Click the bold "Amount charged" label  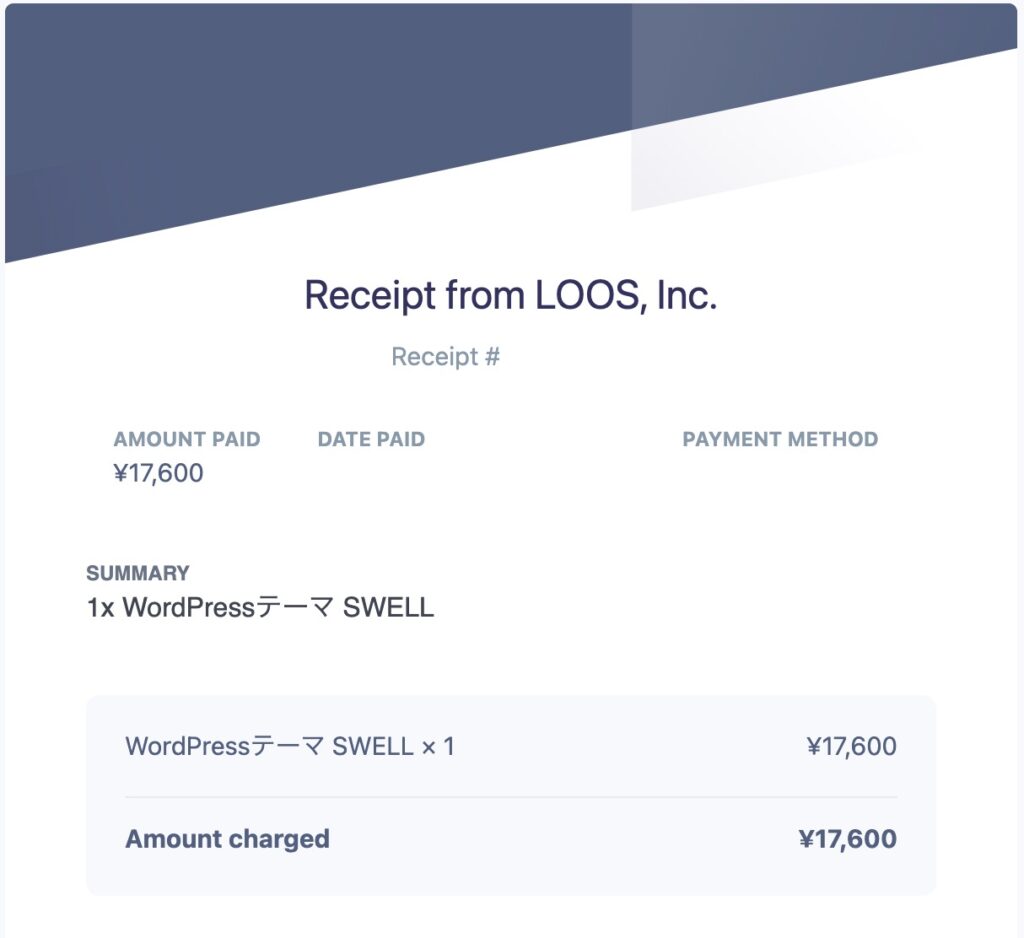coord(227,839)
